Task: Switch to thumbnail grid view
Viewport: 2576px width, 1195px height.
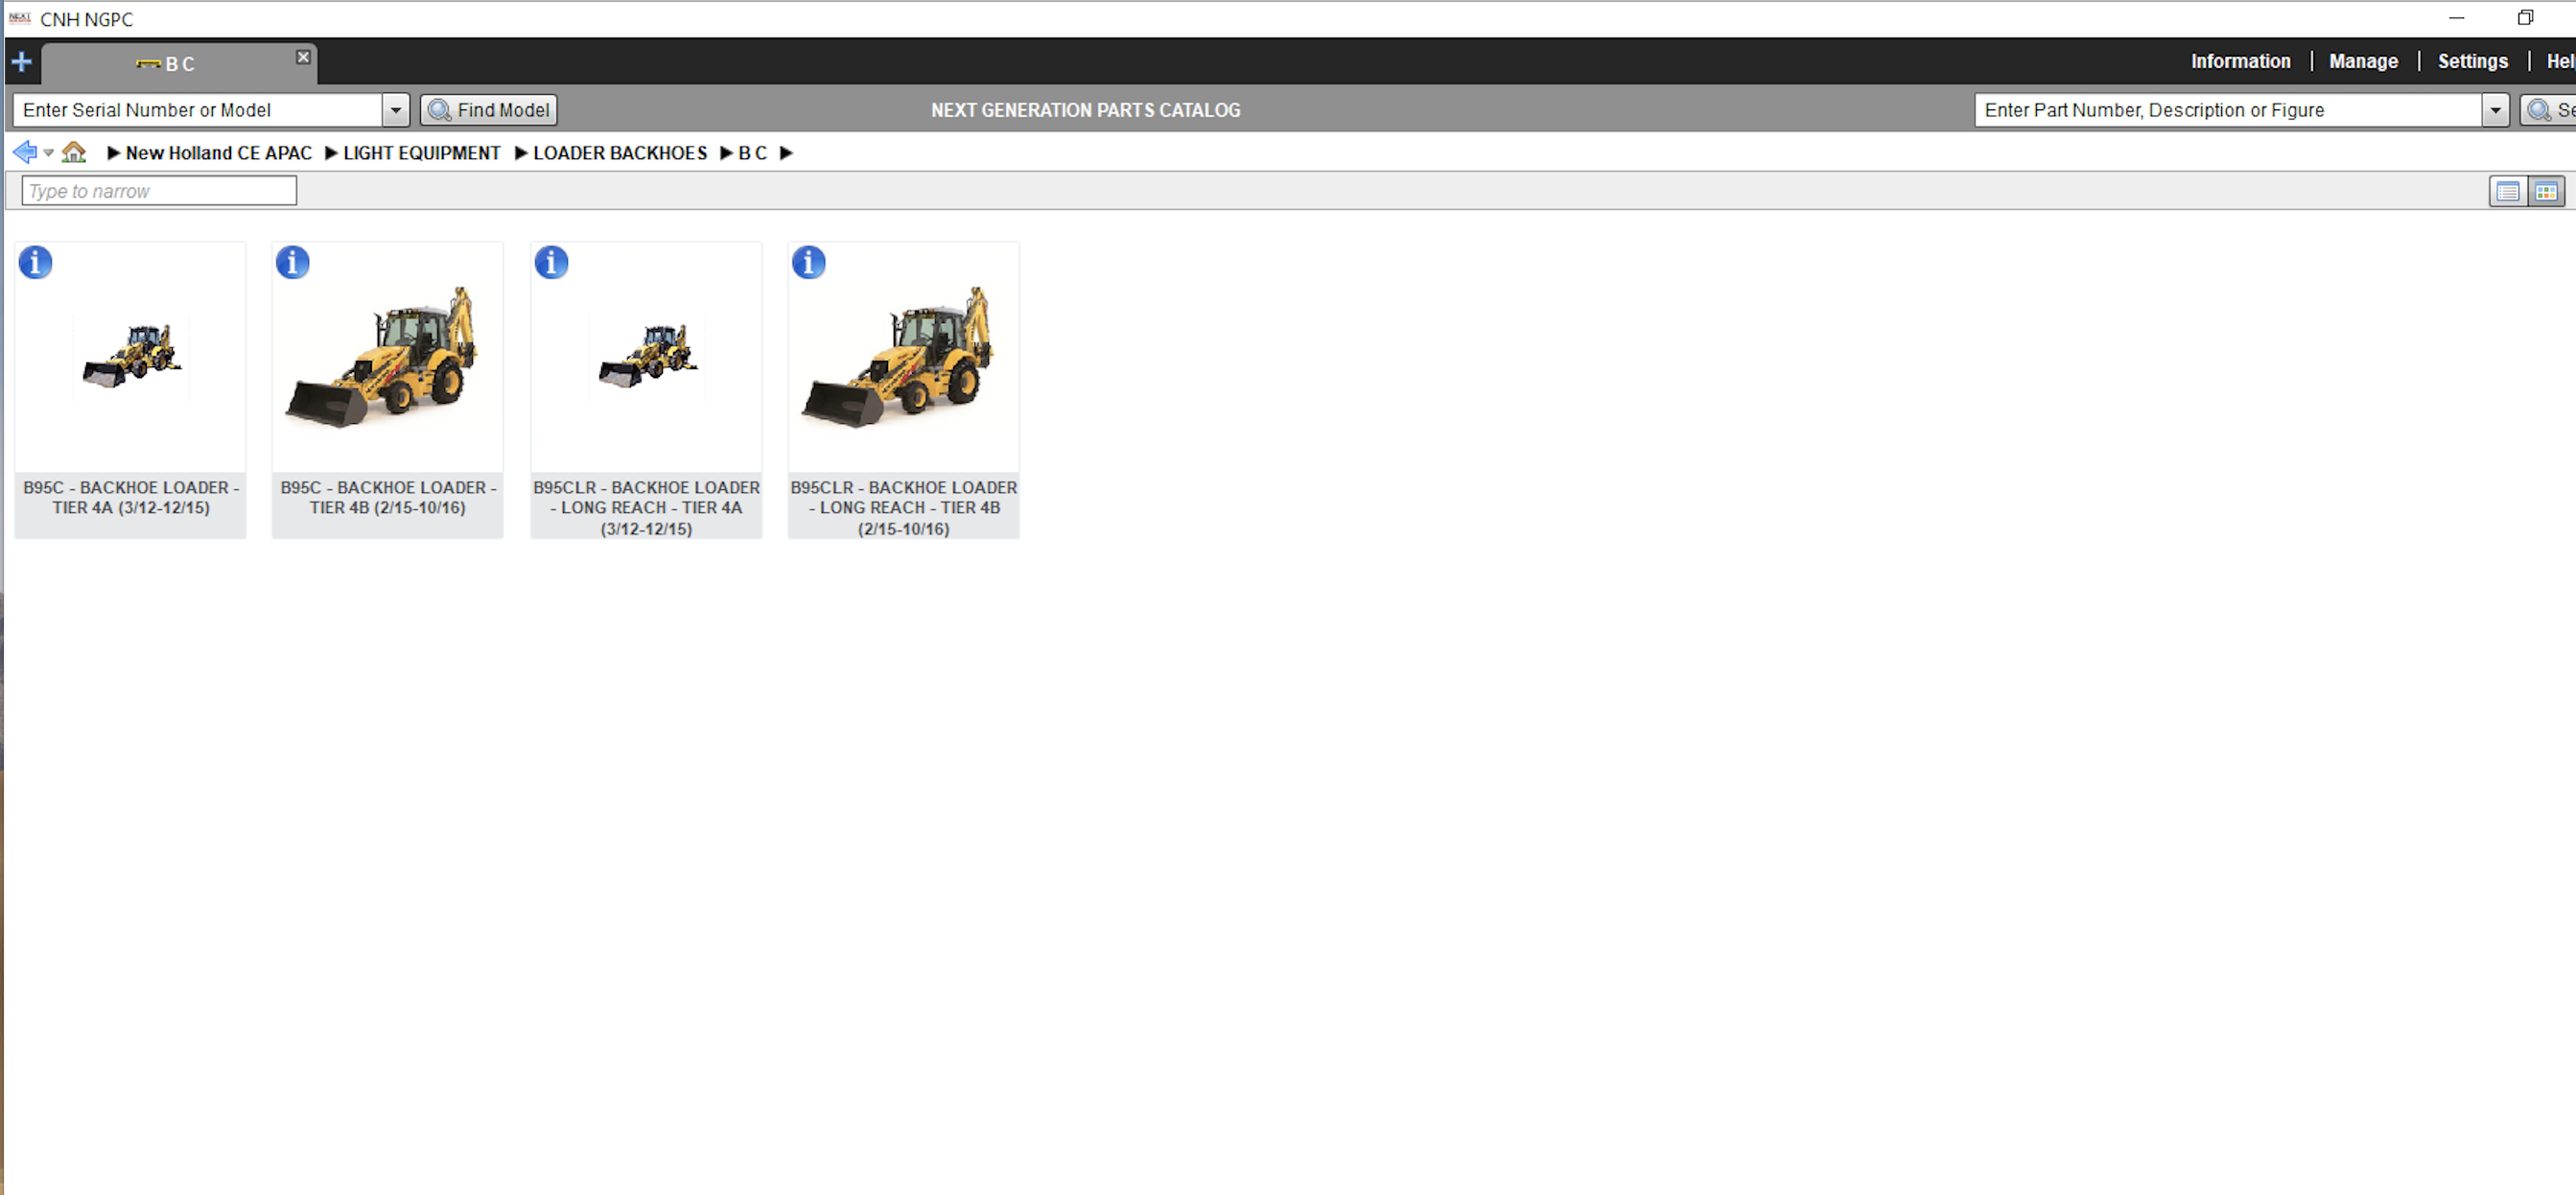Action: 2546,191
